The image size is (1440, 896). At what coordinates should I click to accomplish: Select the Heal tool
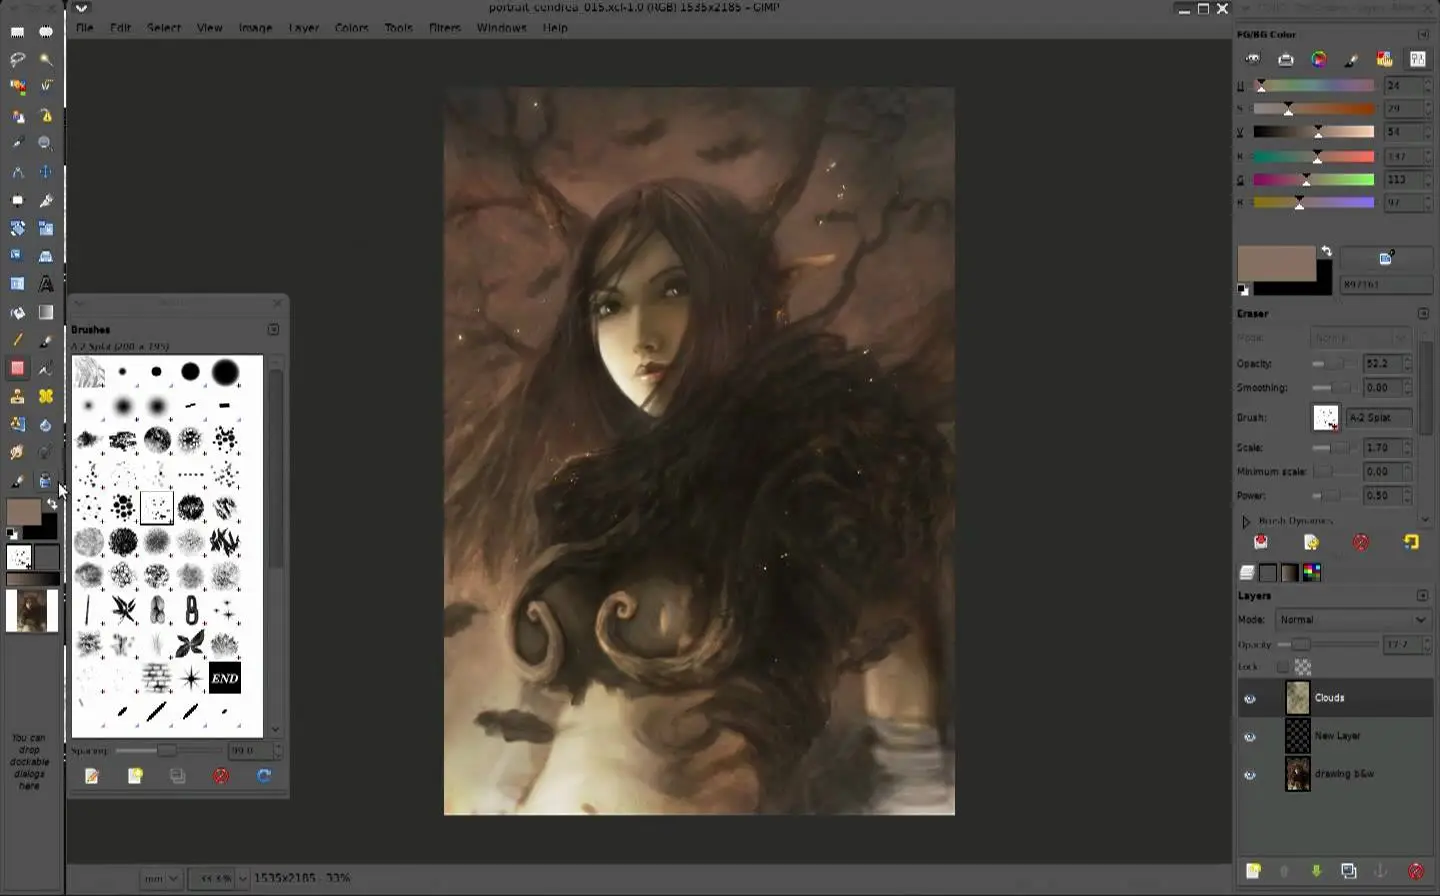point(45,396)
